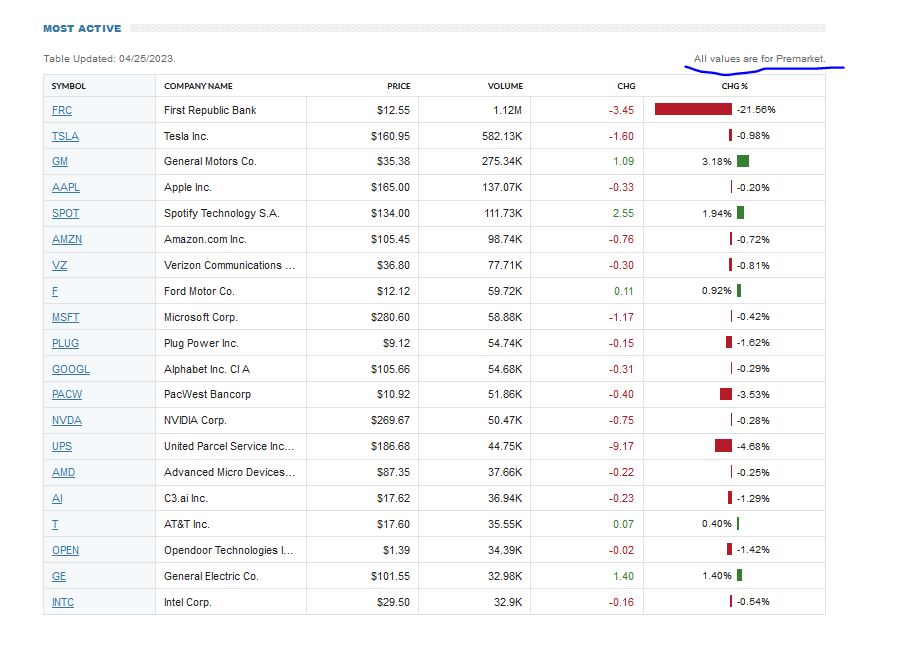This screenshot has width=903, height=645.
Task: Open the SPOT symbol link
Action: 65,214
